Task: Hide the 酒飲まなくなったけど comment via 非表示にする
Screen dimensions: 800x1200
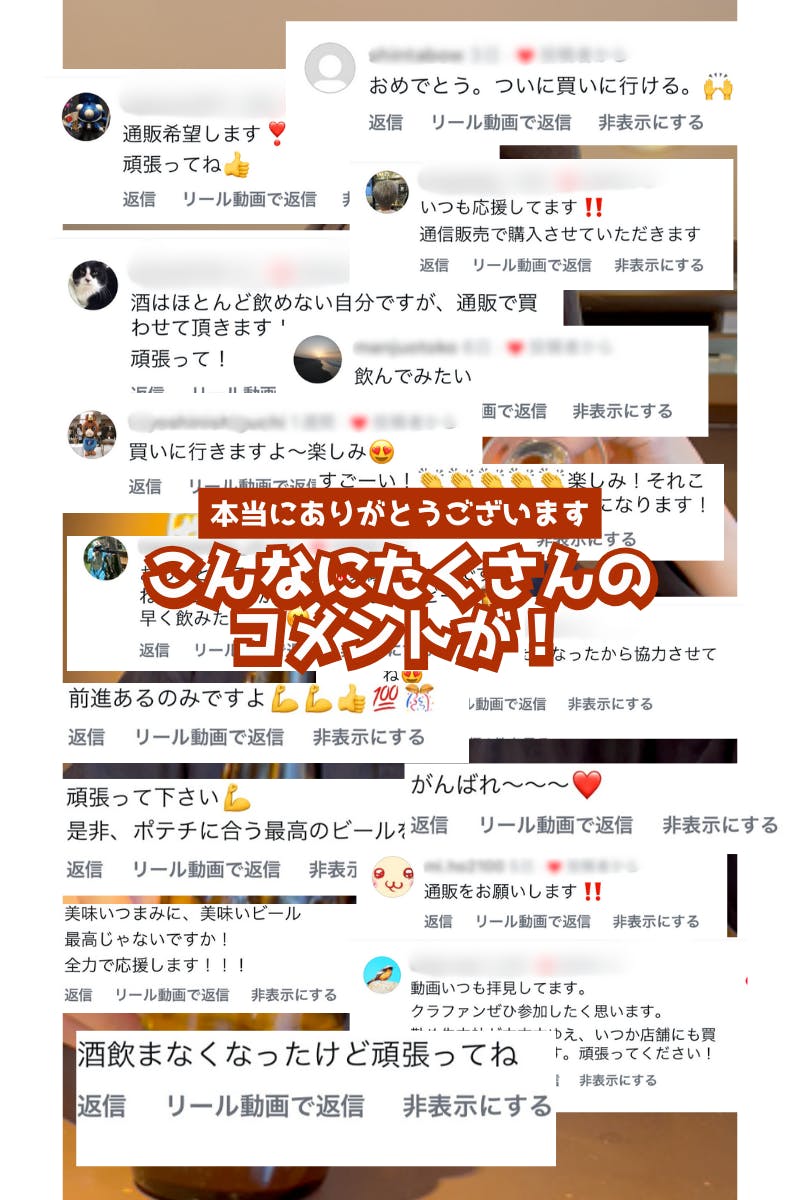Action: point(477,1106)
